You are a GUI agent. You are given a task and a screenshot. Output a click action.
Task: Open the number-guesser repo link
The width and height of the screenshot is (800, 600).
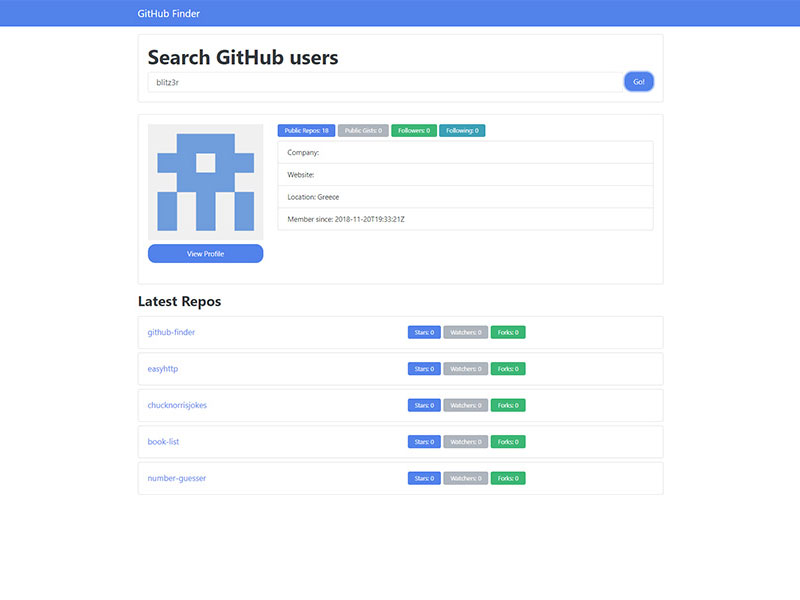[x=177, y=478]
